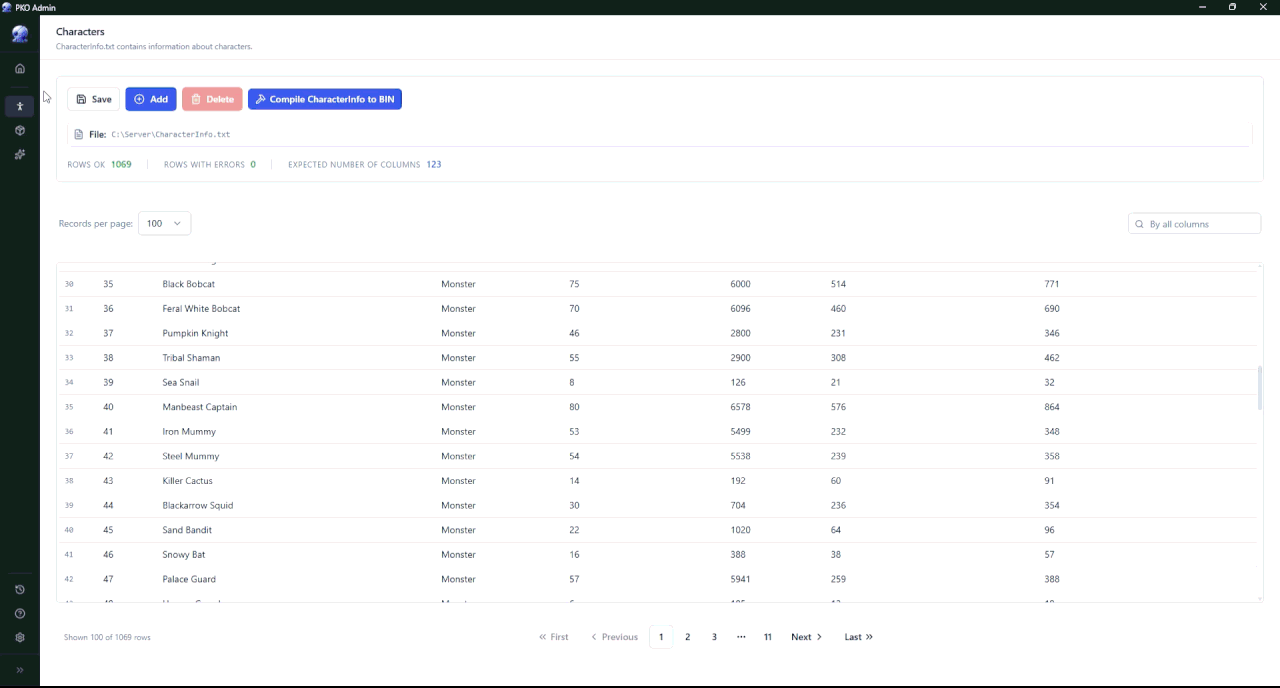Click the file path C:\Server\CharacterInfo.txt
Viewport: 1280px width, 688px height.
171,134
